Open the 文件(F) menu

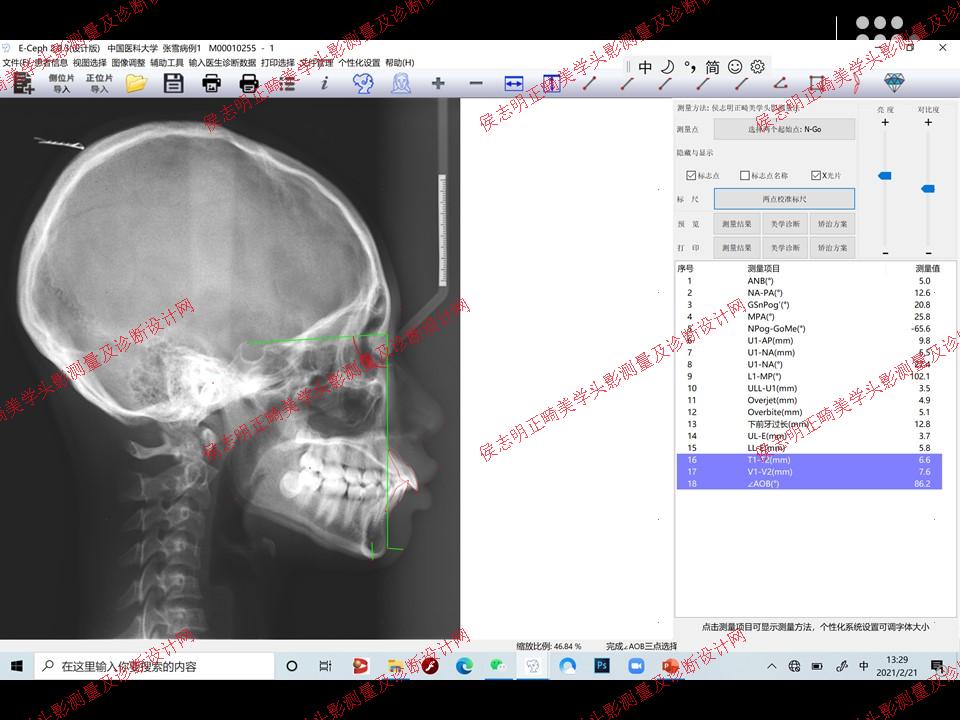pos(15,62)
